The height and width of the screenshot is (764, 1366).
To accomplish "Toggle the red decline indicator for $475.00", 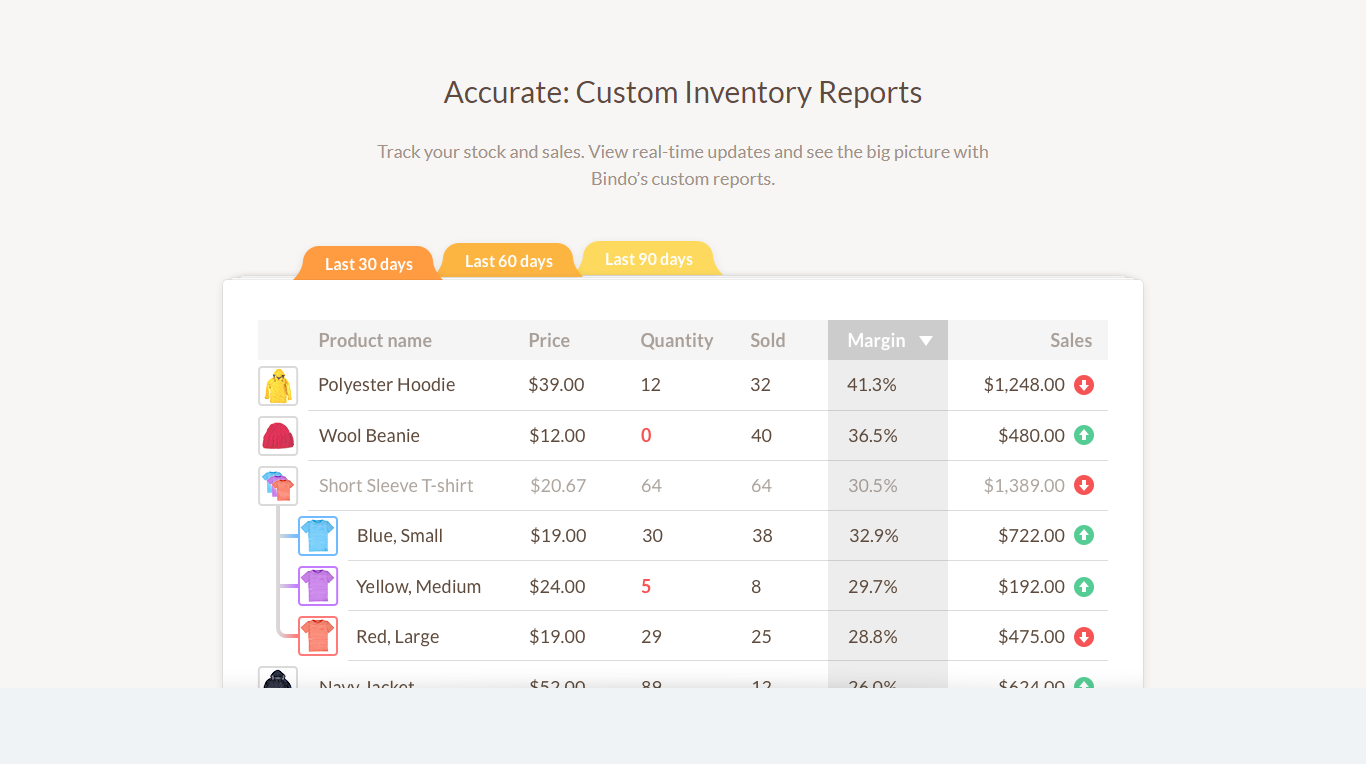I will [1084, 636].
